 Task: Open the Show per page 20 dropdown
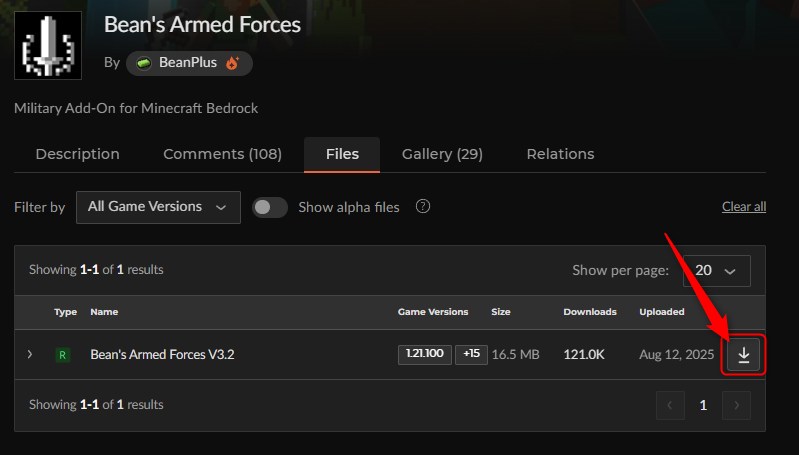(716, 271)
